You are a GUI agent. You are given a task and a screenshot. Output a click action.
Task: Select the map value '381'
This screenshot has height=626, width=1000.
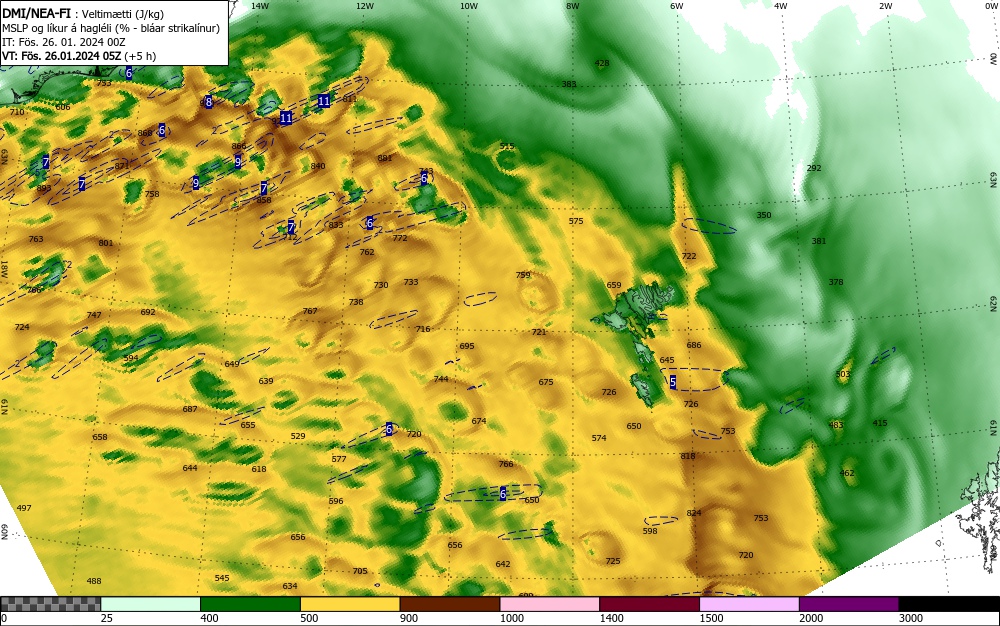pos(818,241)
